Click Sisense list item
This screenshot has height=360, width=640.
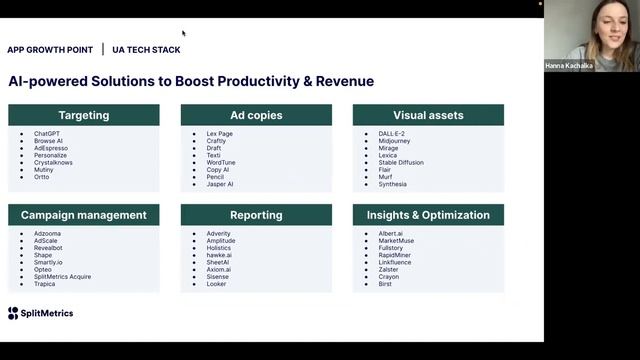(218, 277)
